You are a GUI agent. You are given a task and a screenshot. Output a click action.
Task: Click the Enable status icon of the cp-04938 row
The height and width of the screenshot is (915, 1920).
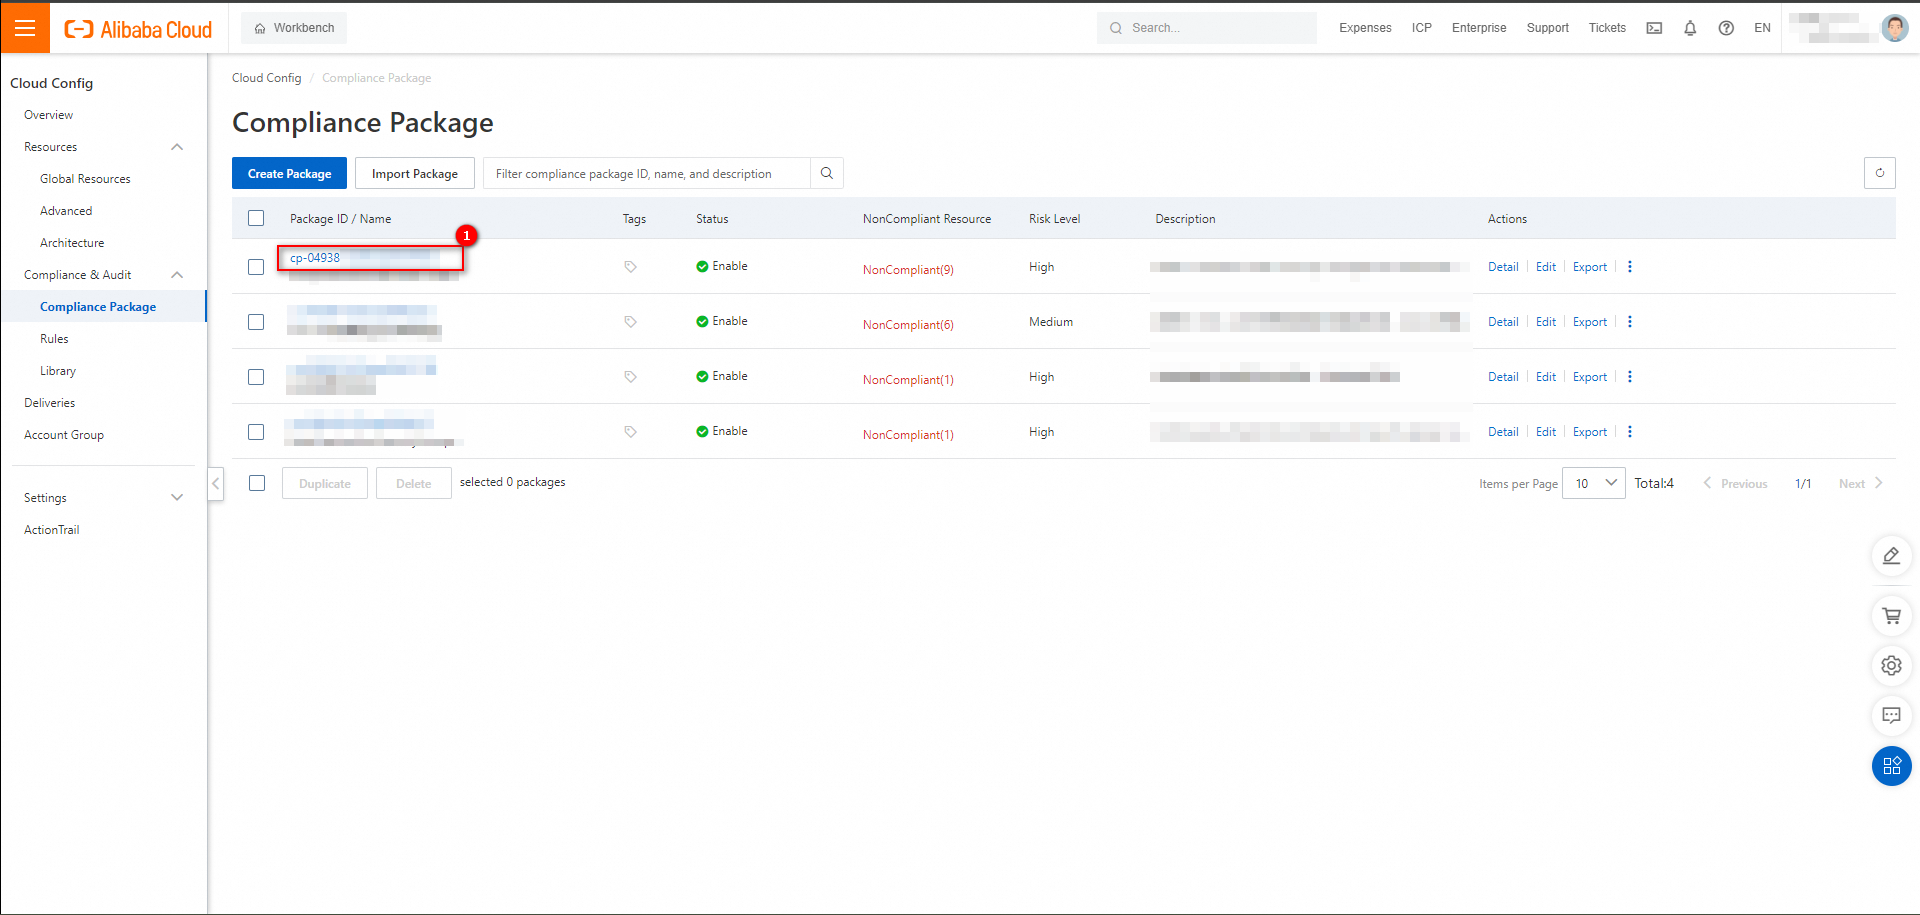(x=702, y=266)
